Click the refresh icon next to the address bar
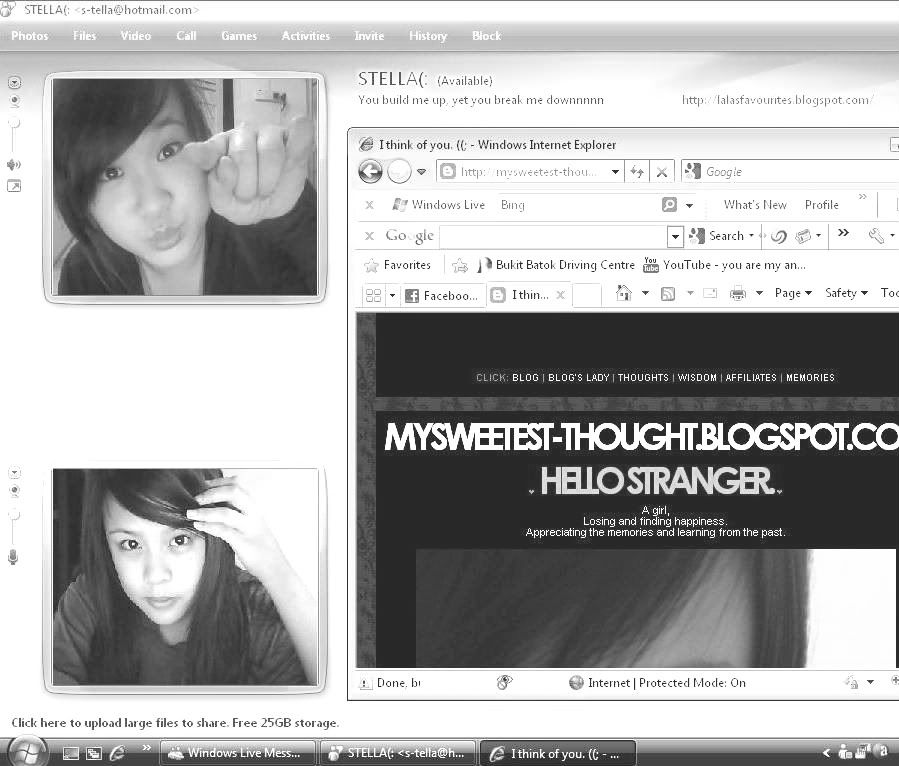The image size is (899, 766). coord(638,171)
